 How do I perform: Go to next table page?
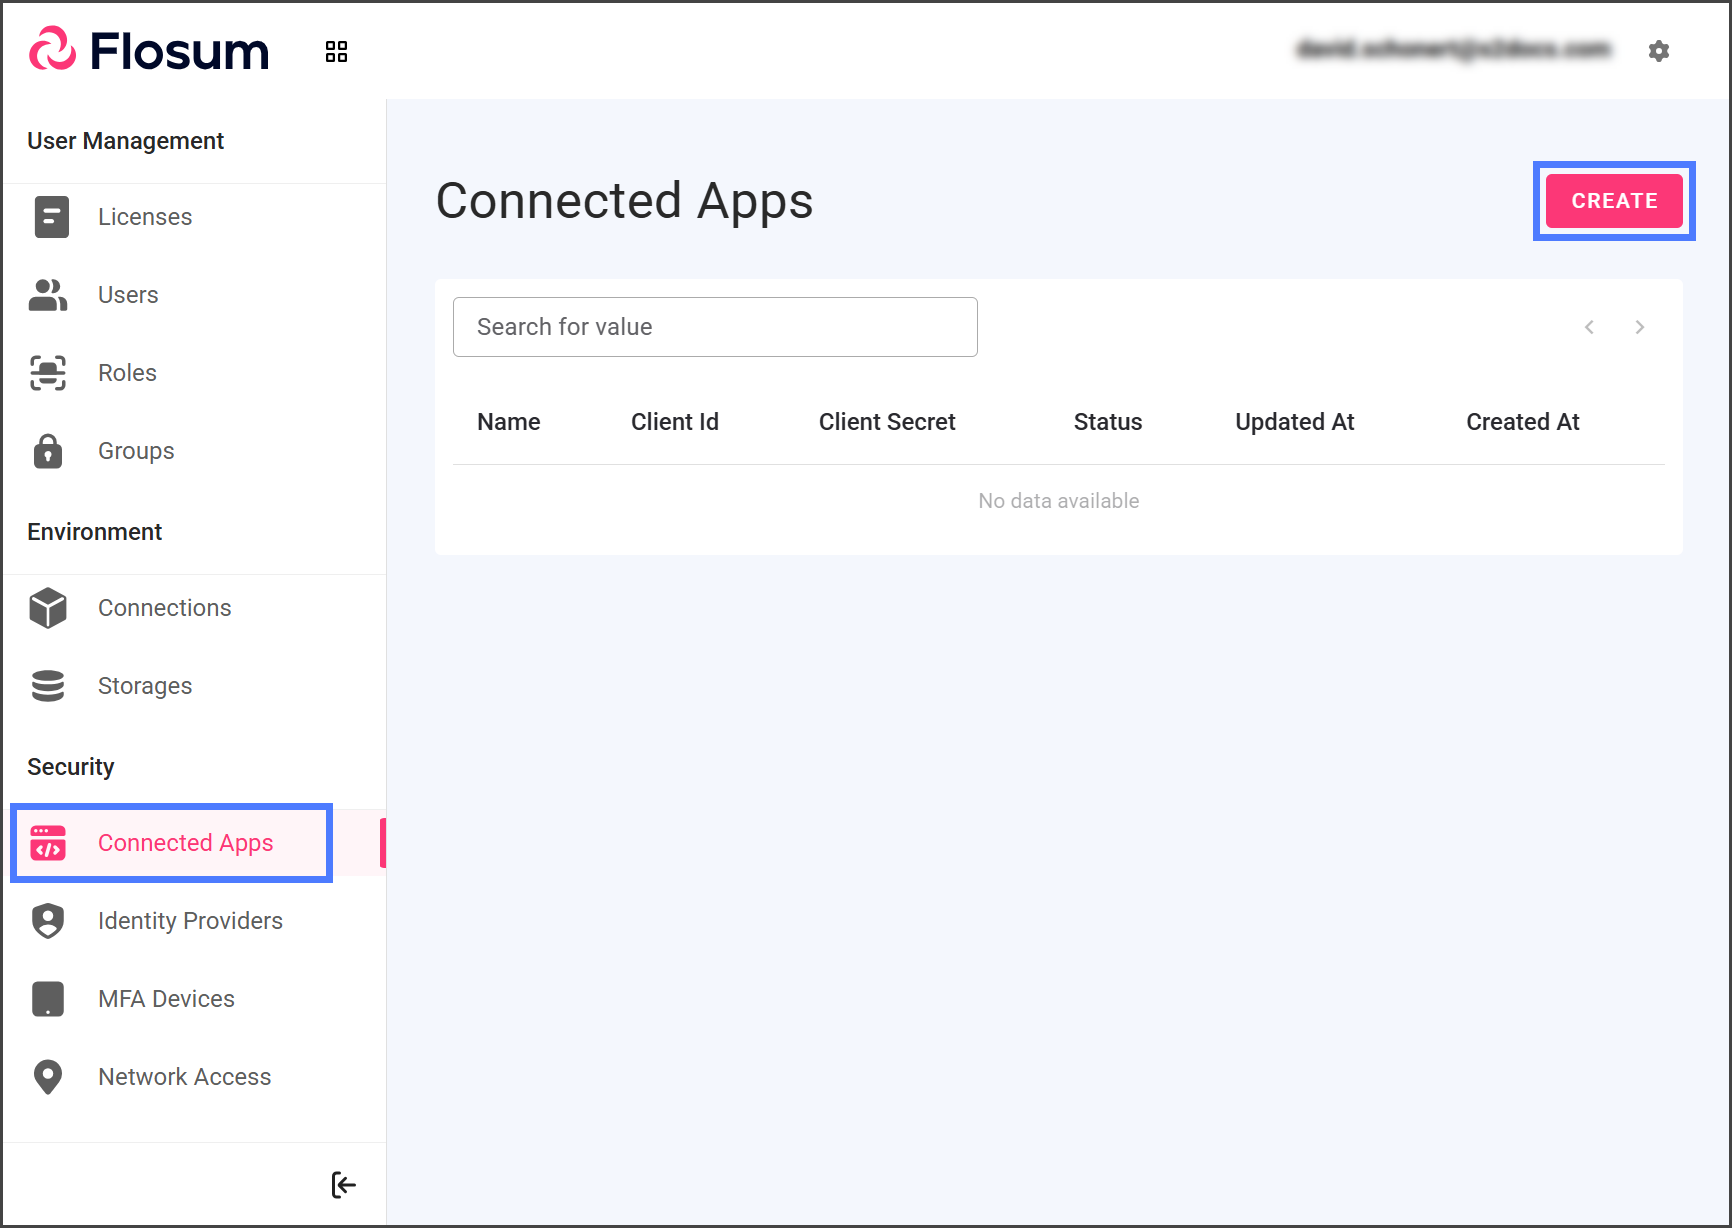click(1639, 327)
